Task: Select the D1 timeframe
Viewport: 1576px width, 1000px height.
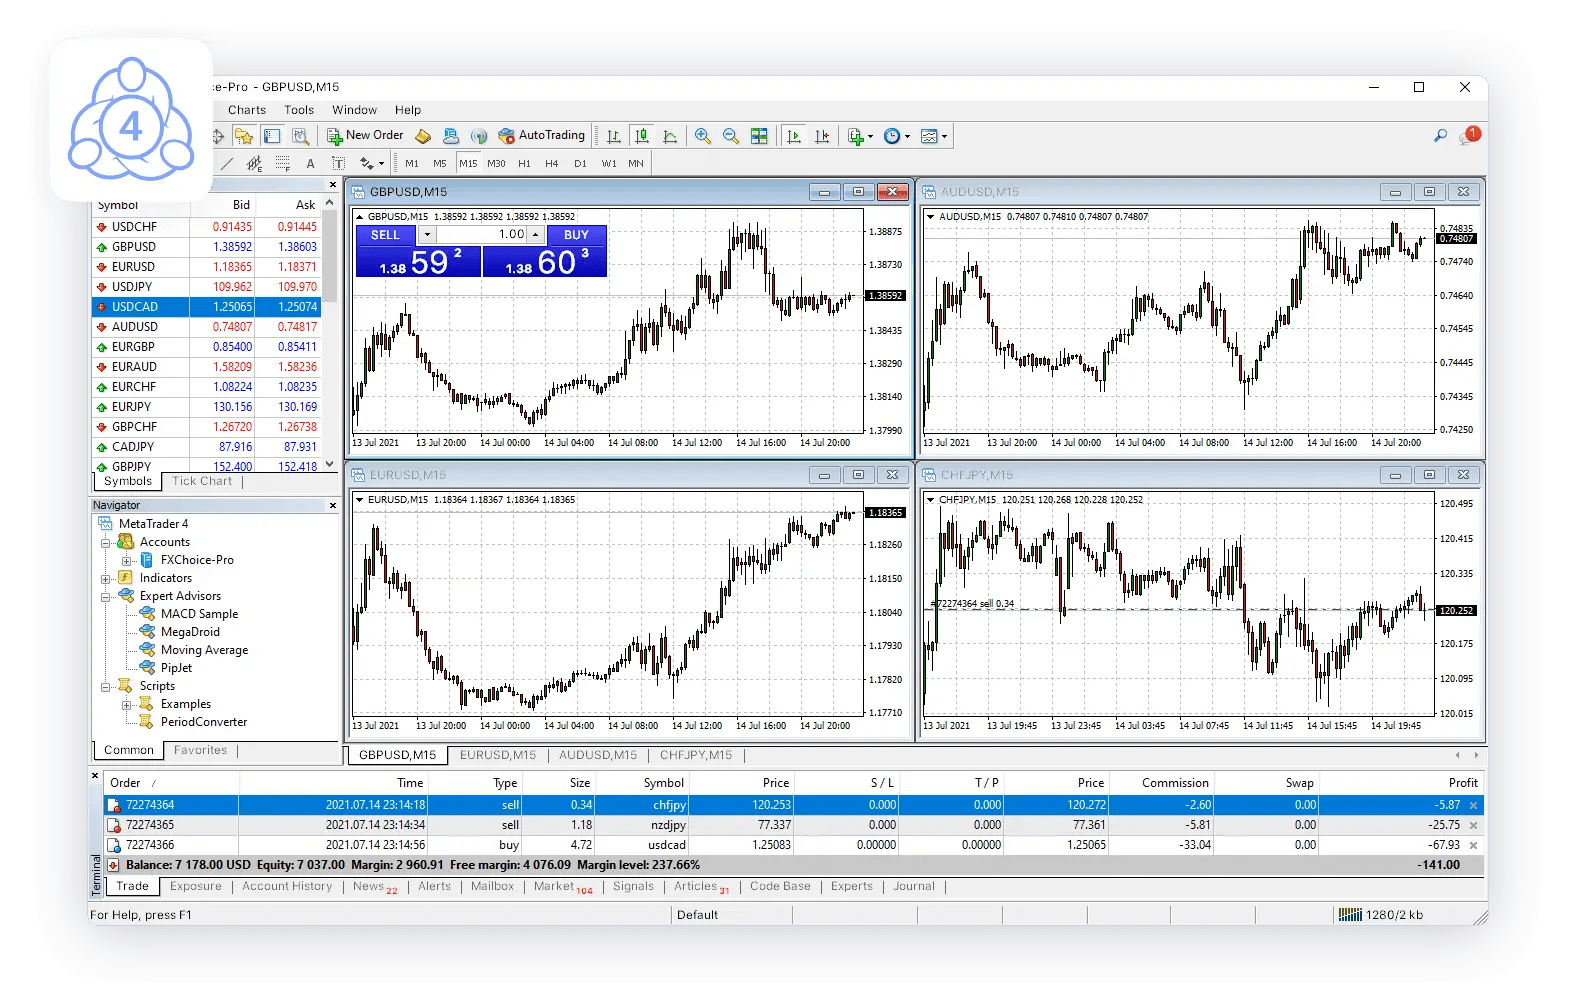Action: coord(580,163)
